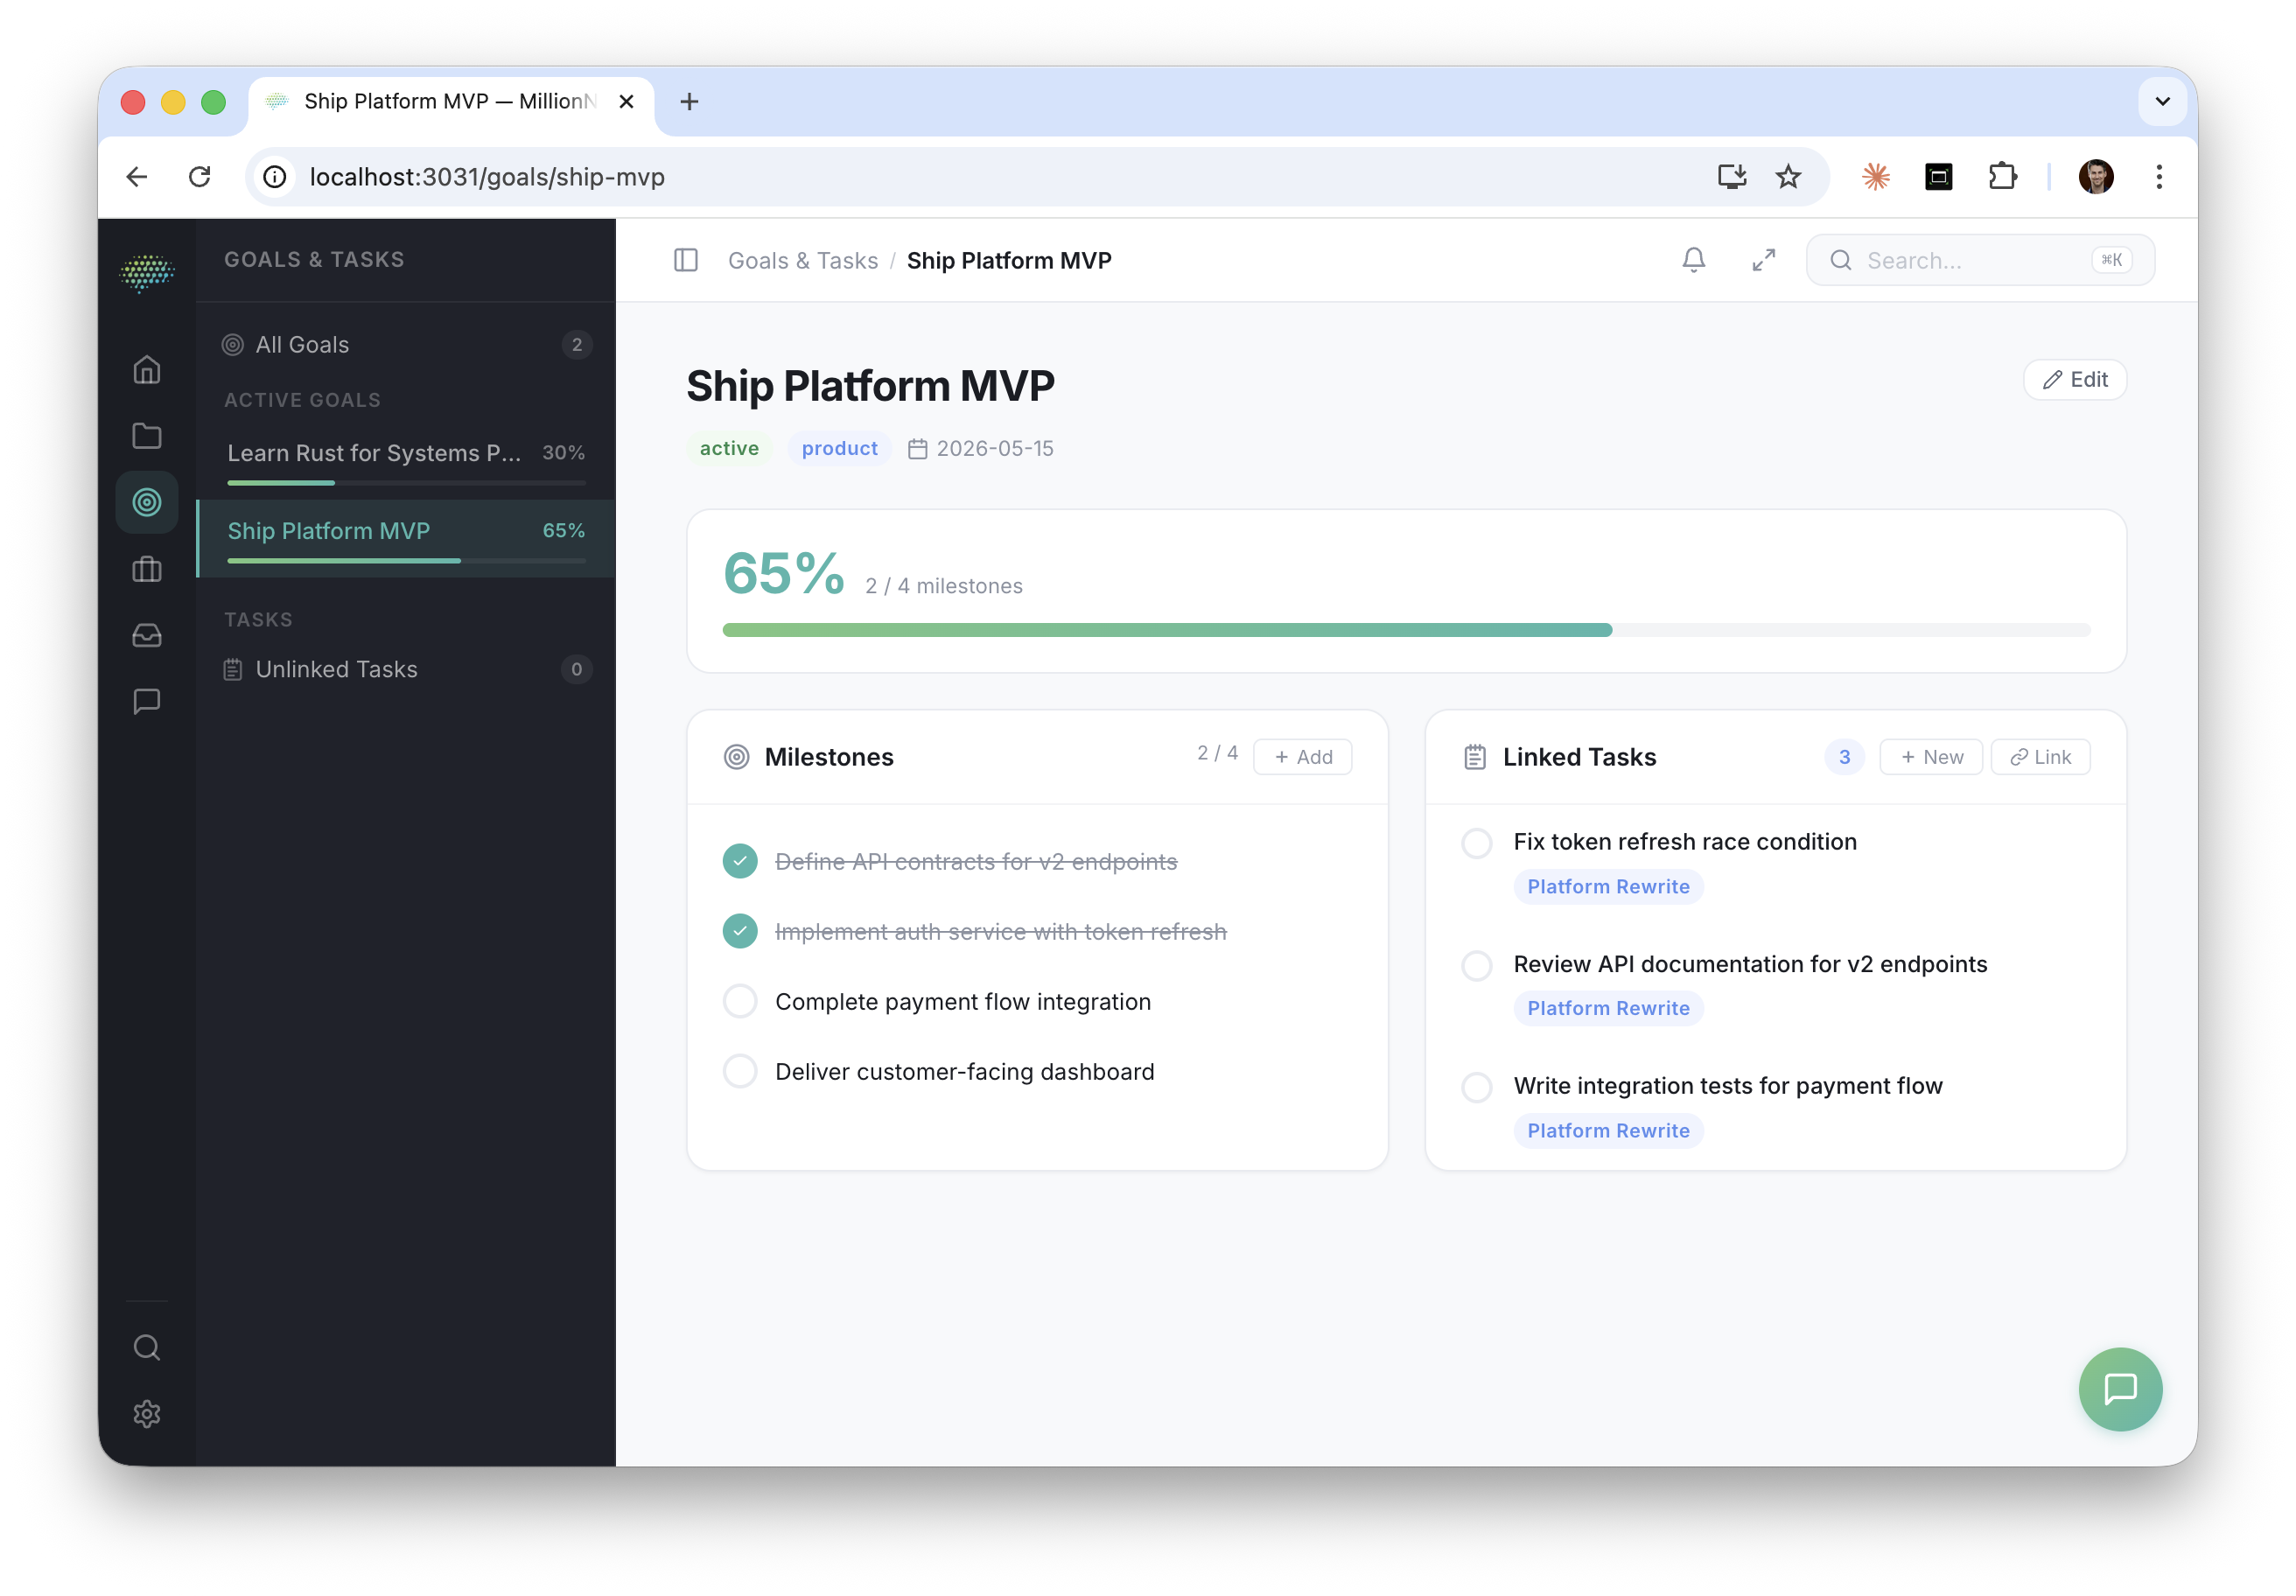This screenshot has width=2296, height=1596.
Task: Open the floating green chat button
Action: click(x=2119, y=1388)
